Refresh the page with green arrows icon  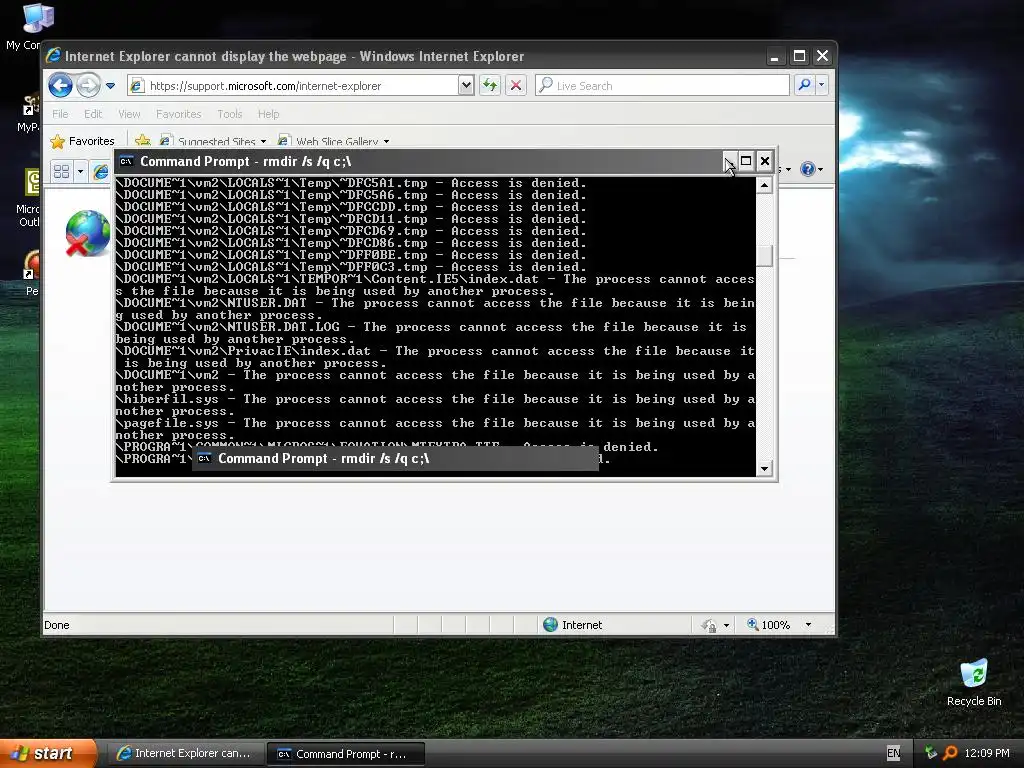(490, 86)
